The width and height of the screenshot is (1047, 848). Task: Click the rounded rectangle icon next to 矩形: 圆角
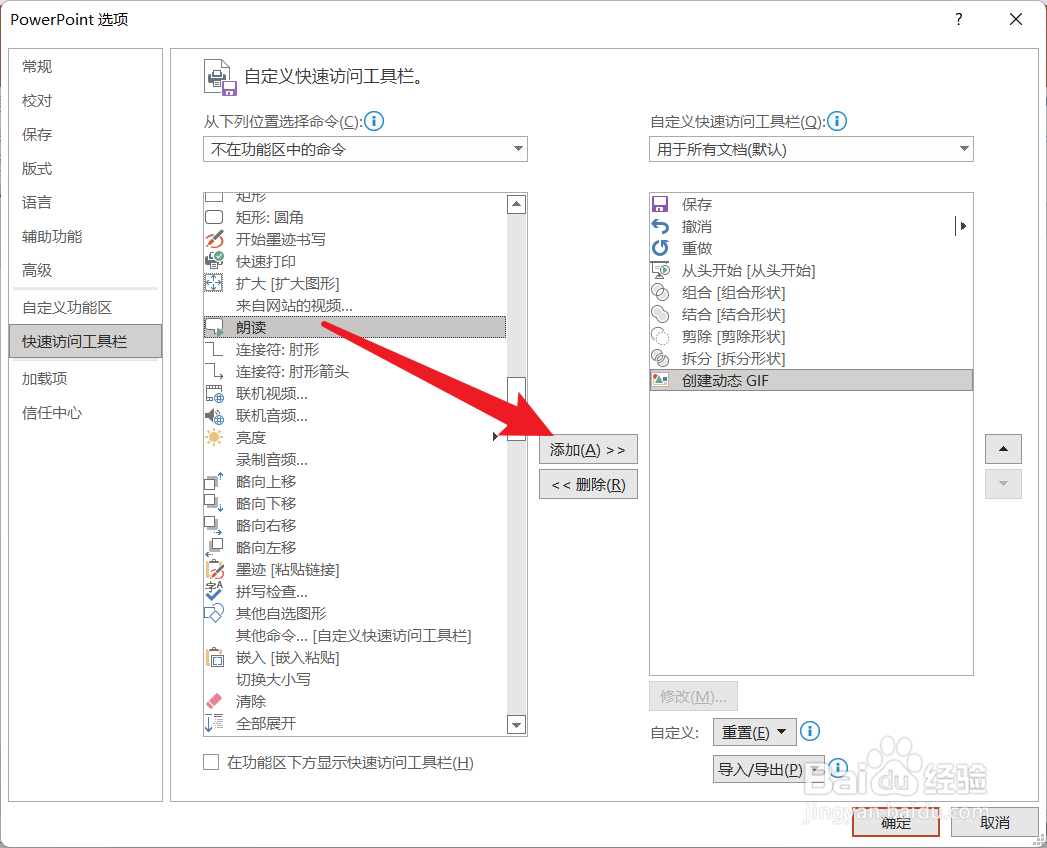pos(214,217)
